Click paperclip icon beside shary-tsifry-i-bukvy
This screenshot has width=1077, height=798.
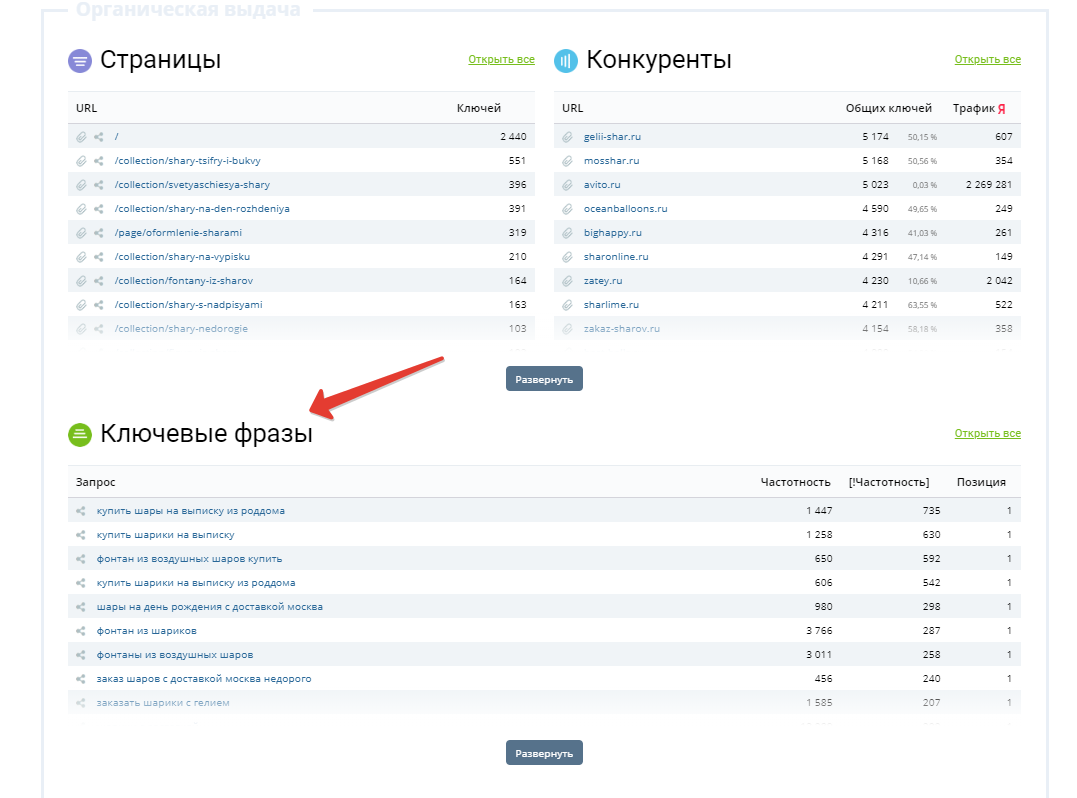[x=81, y=161]
